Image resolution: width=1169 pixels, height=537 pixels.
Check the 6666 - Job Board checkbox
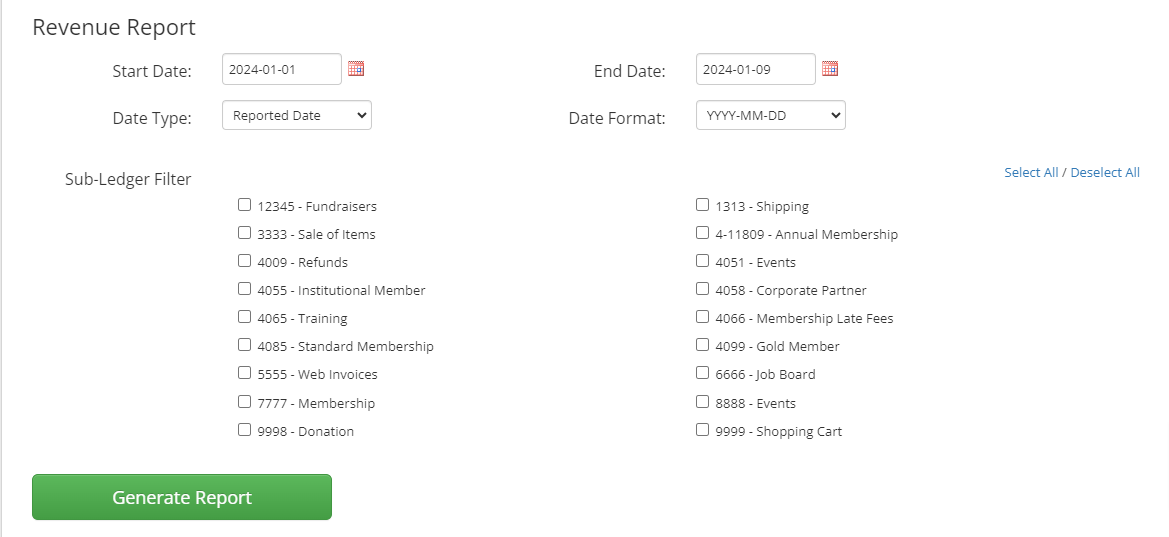pos(703,373)
